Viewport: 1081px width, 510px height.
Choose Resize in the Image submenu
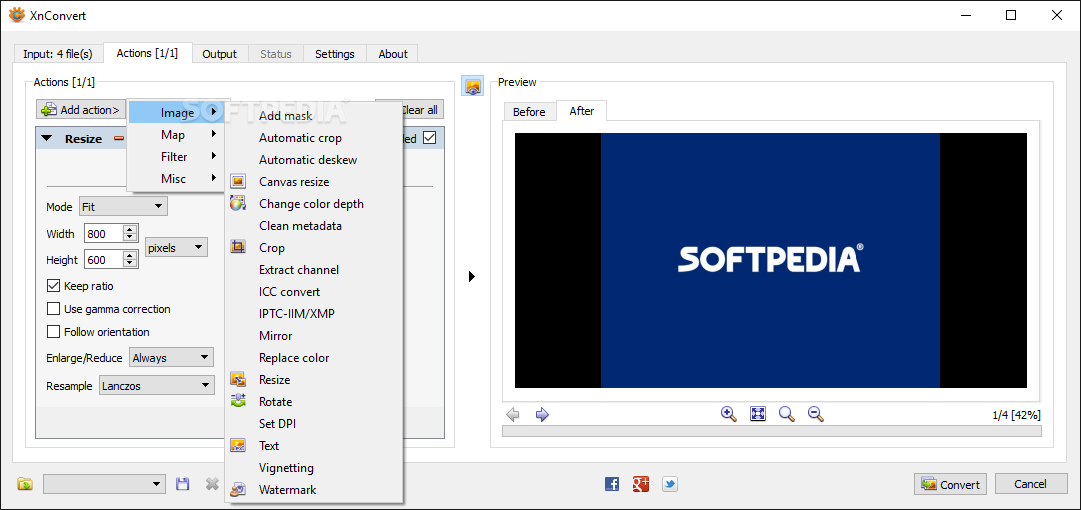[314, 380]
